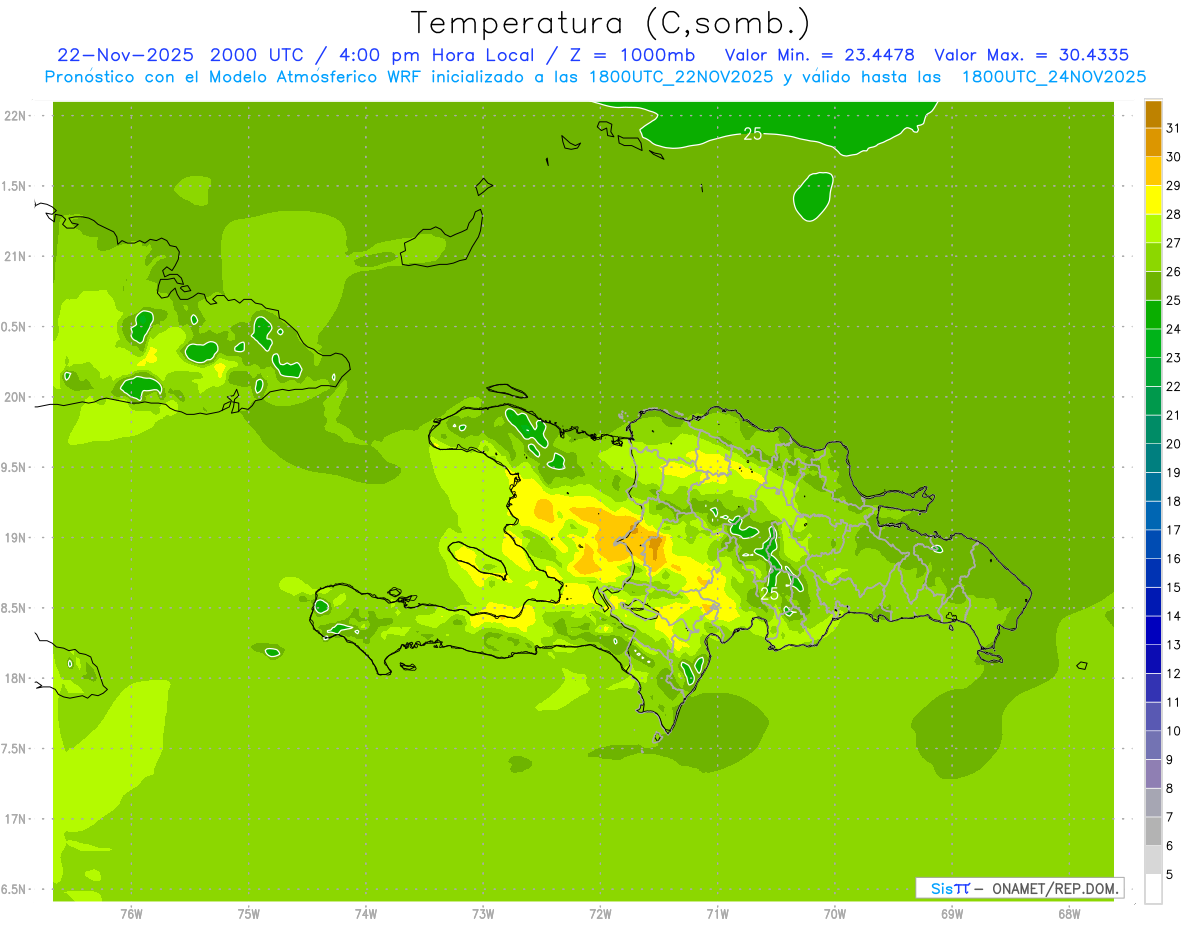Image resolution: width=1200 pixels, height=927 pixels.
Task: Click the "73W" longitude label
Action: point(482,913)
